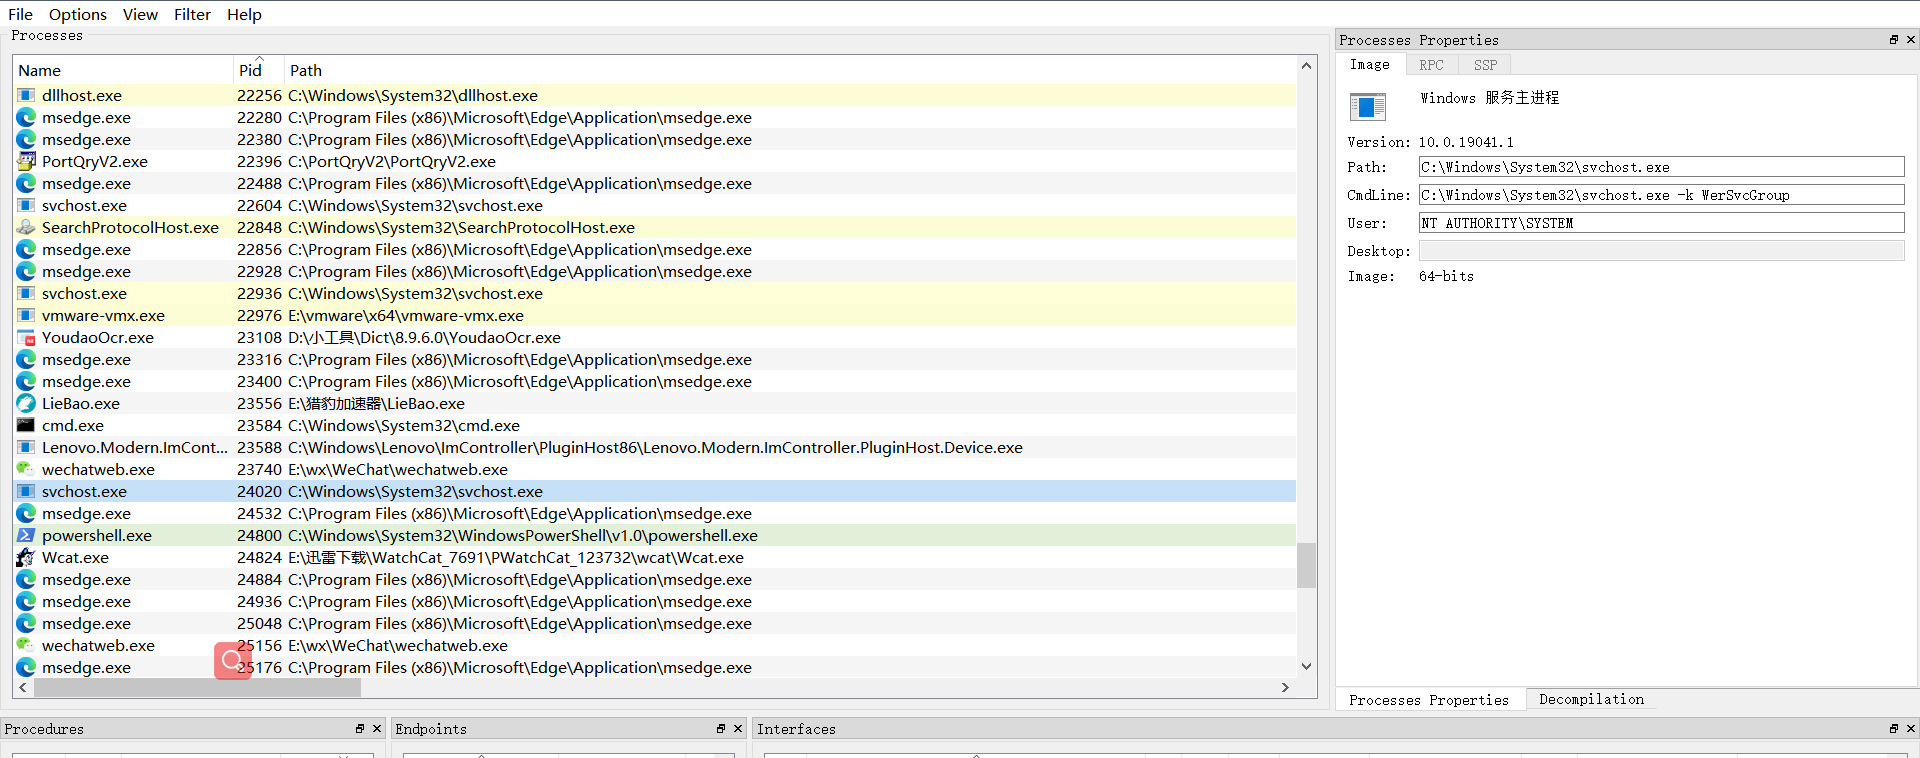The image size is (1920, 758).
Task: Select Wcat.exe row PID 24824
Action: [655, 558]
